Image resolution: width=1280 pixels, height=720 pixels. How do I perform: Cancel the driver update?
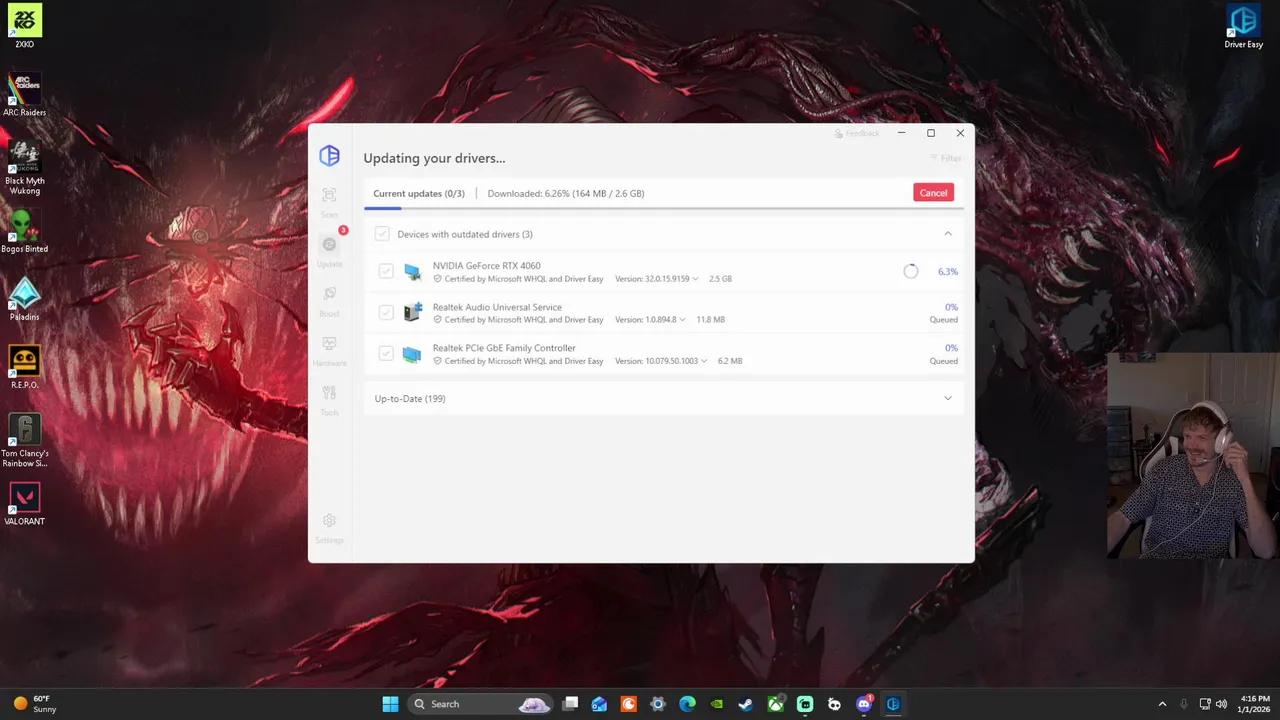click(933, 193)
